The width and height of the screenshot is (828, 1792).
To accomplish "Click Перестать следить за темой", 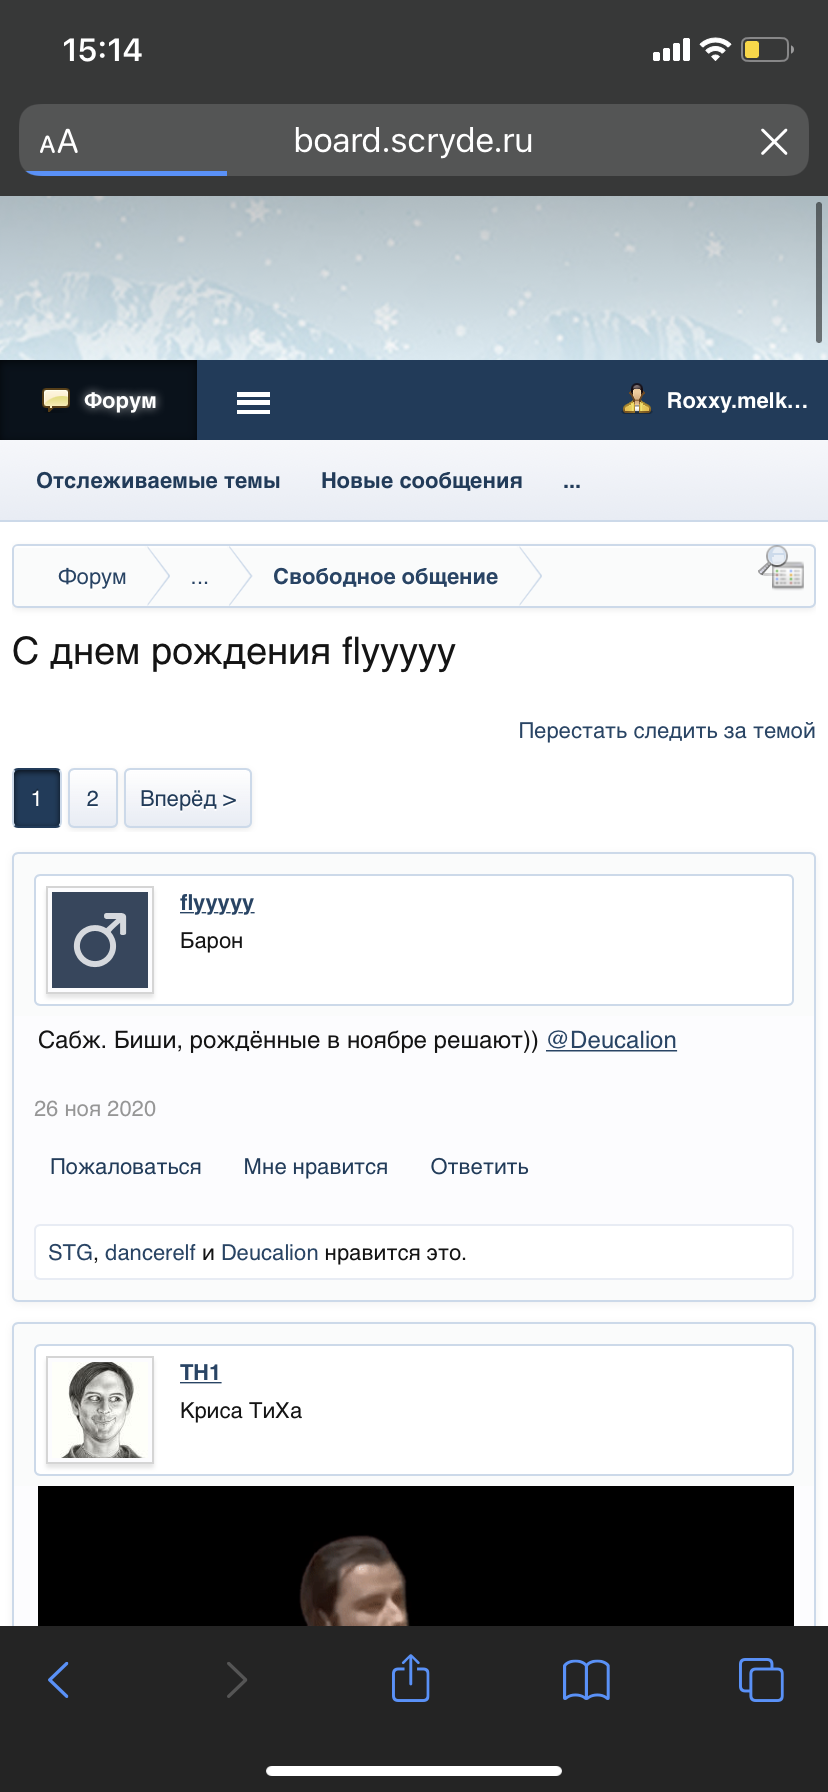I will (667, 731).
